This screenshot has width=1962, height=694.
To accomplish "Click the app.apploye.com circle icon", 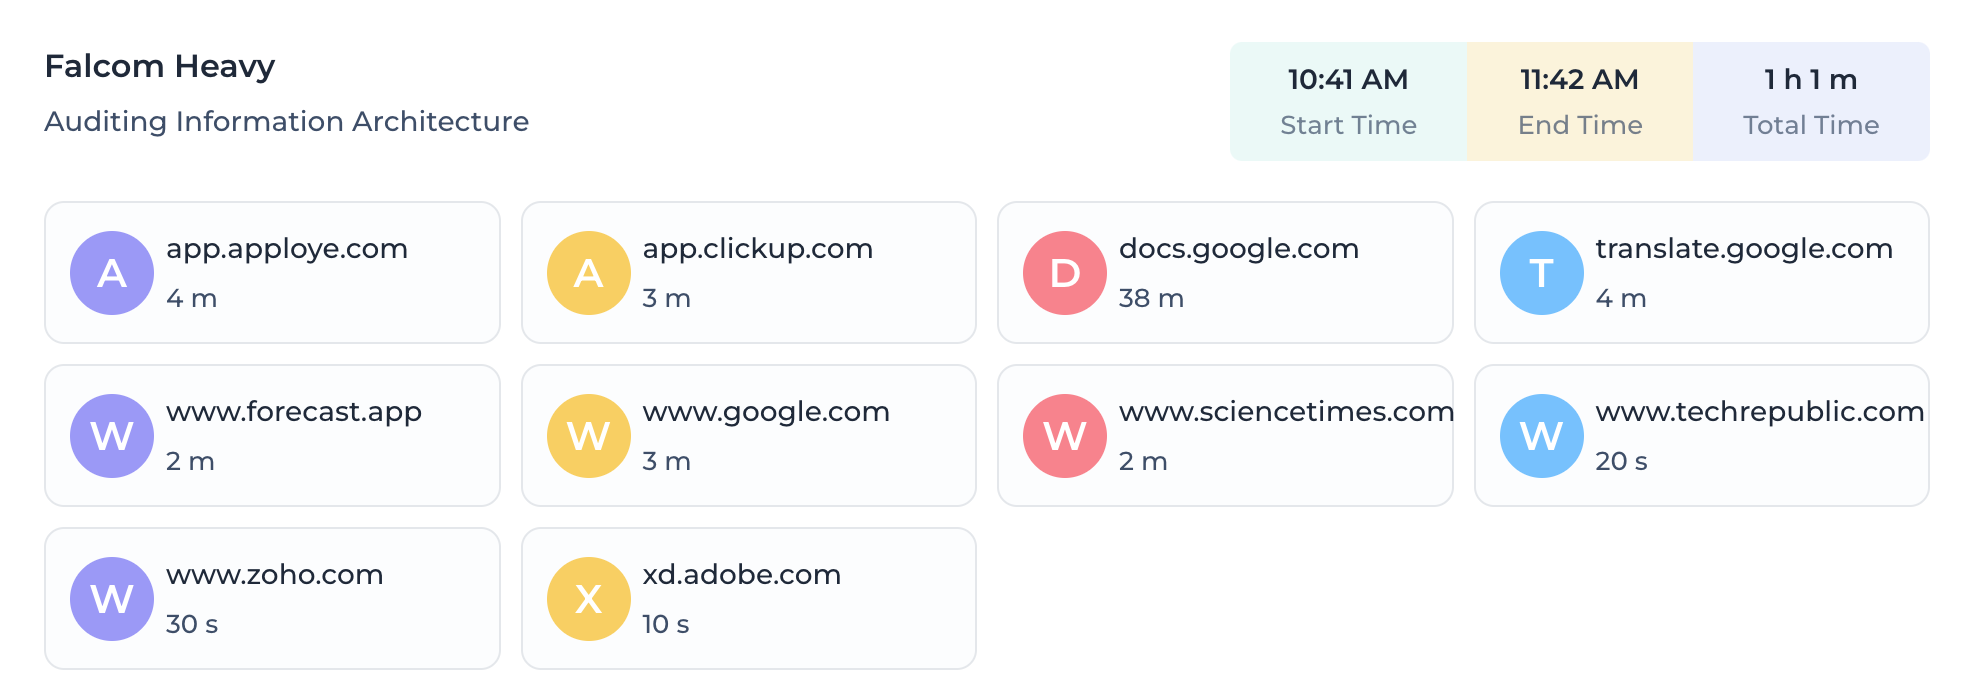I will [112, 272].
